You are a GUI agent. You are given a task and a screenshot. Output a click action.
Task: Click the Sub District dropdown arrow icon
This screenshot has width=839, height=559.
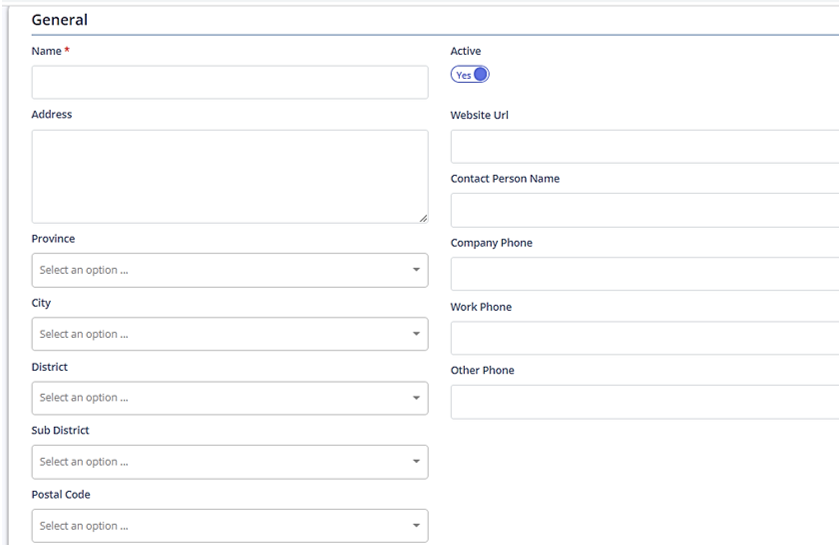click(x=416, y=461)
